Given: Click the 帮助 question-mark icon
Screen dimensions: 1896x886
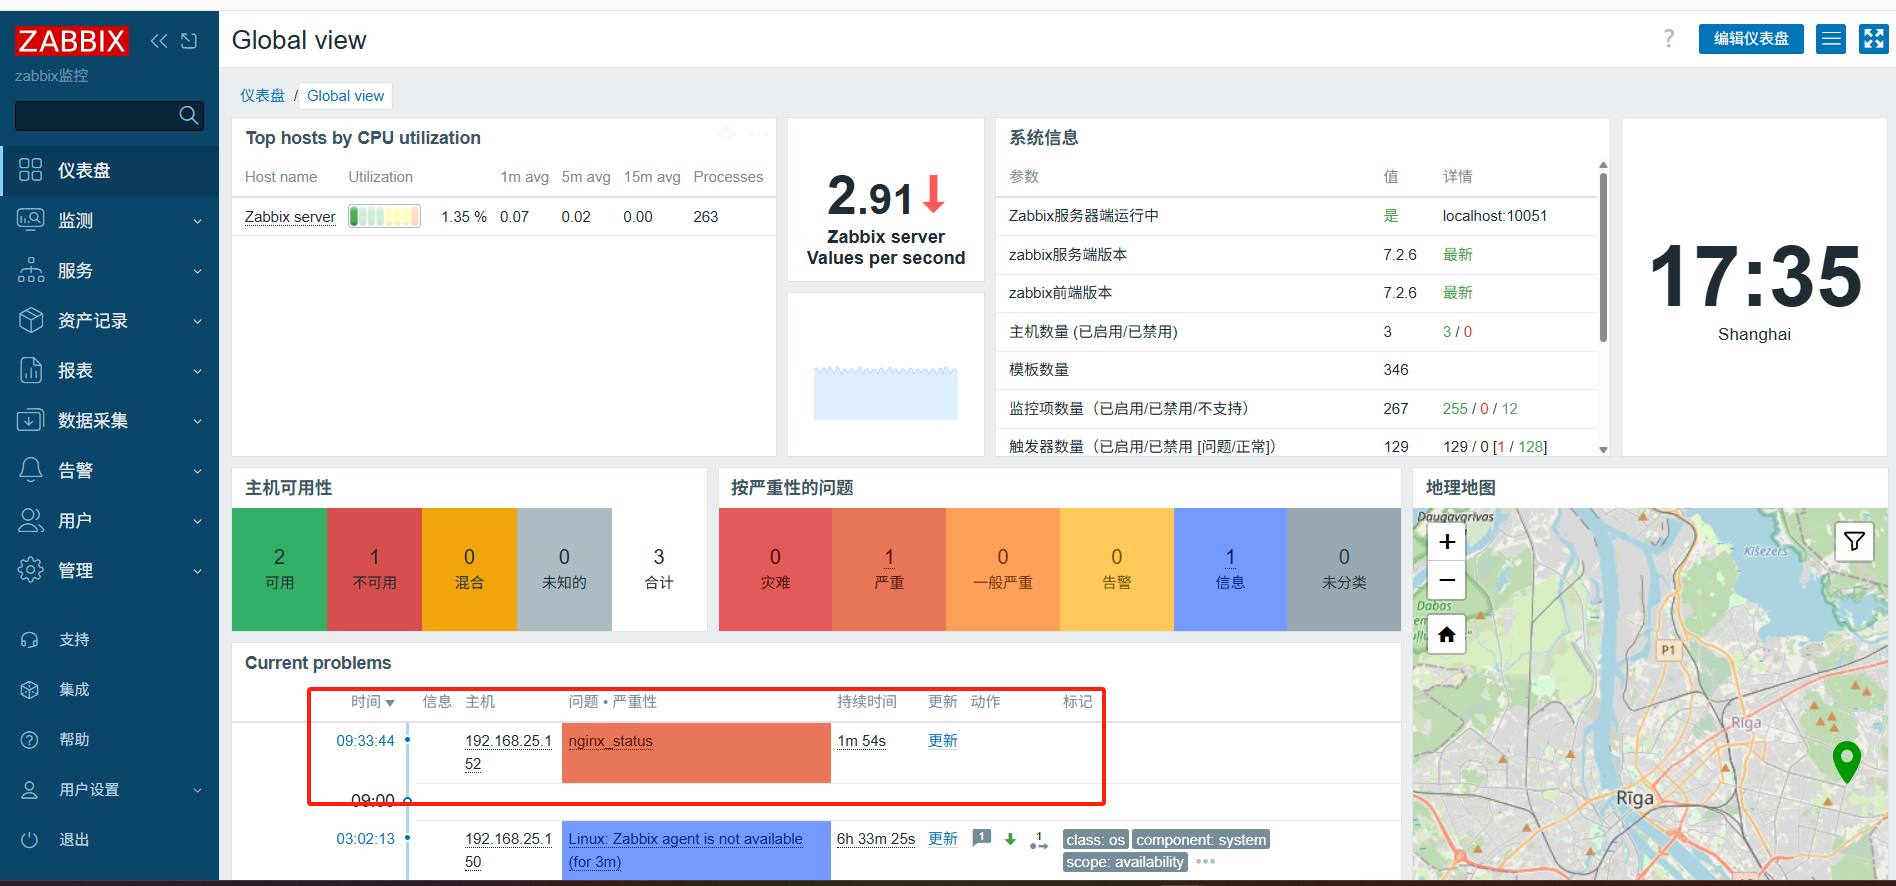Looking at the screenshot, I should pos(30,740).
